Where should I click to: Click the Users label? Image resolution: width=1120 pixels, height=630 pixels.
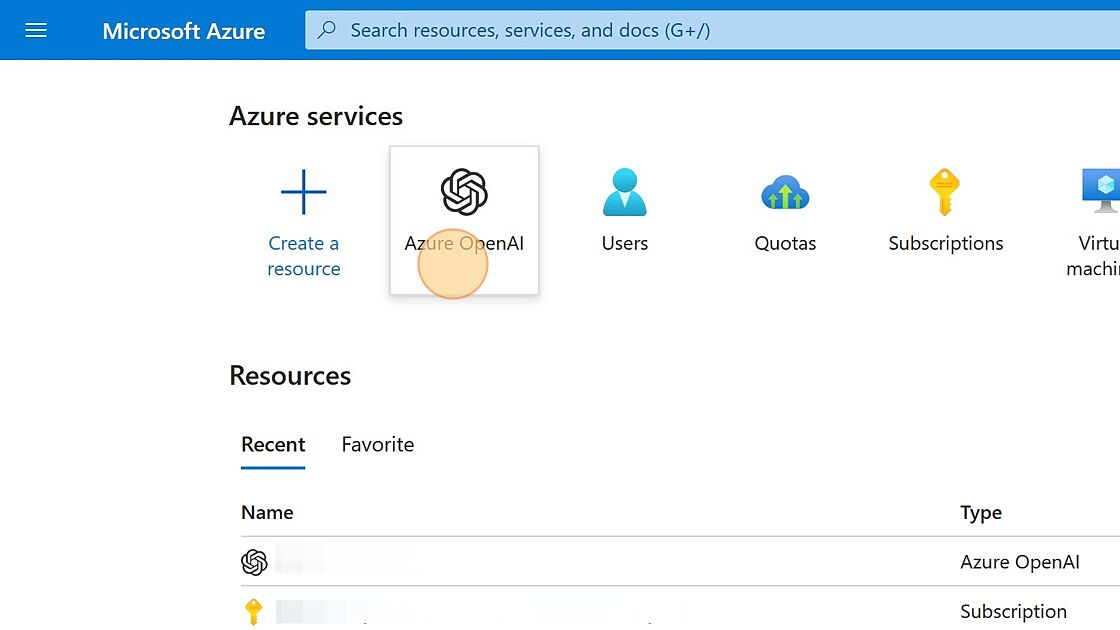[625, 244]
